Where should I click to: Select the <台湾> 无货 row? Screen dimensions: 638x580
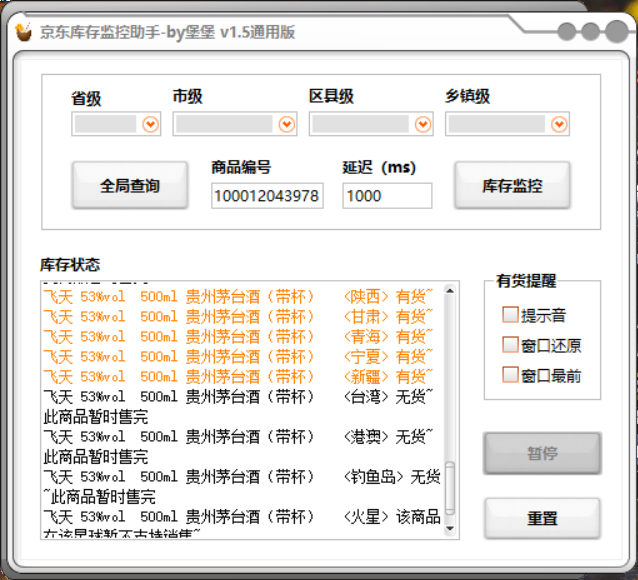click(238, 396)
